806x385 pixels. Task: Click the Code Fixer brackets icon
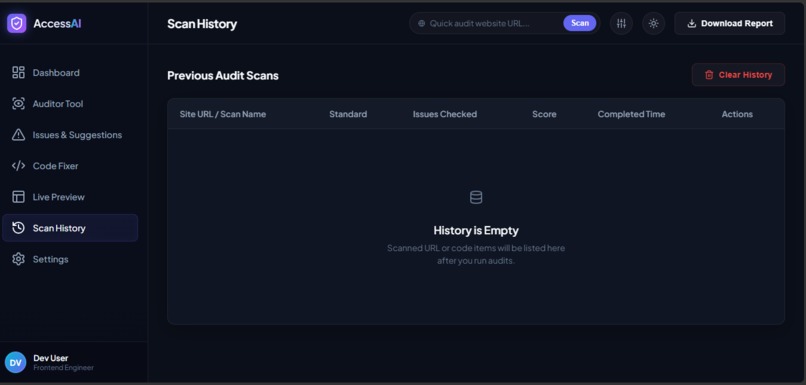[19, 166]
